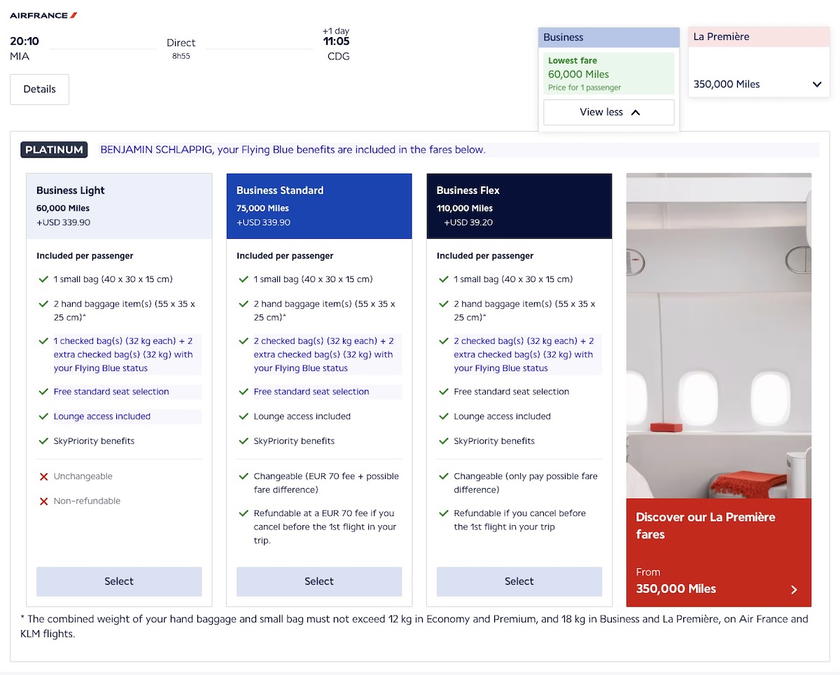Click checkmark beside Business Flex lounge access

(444, 416)
